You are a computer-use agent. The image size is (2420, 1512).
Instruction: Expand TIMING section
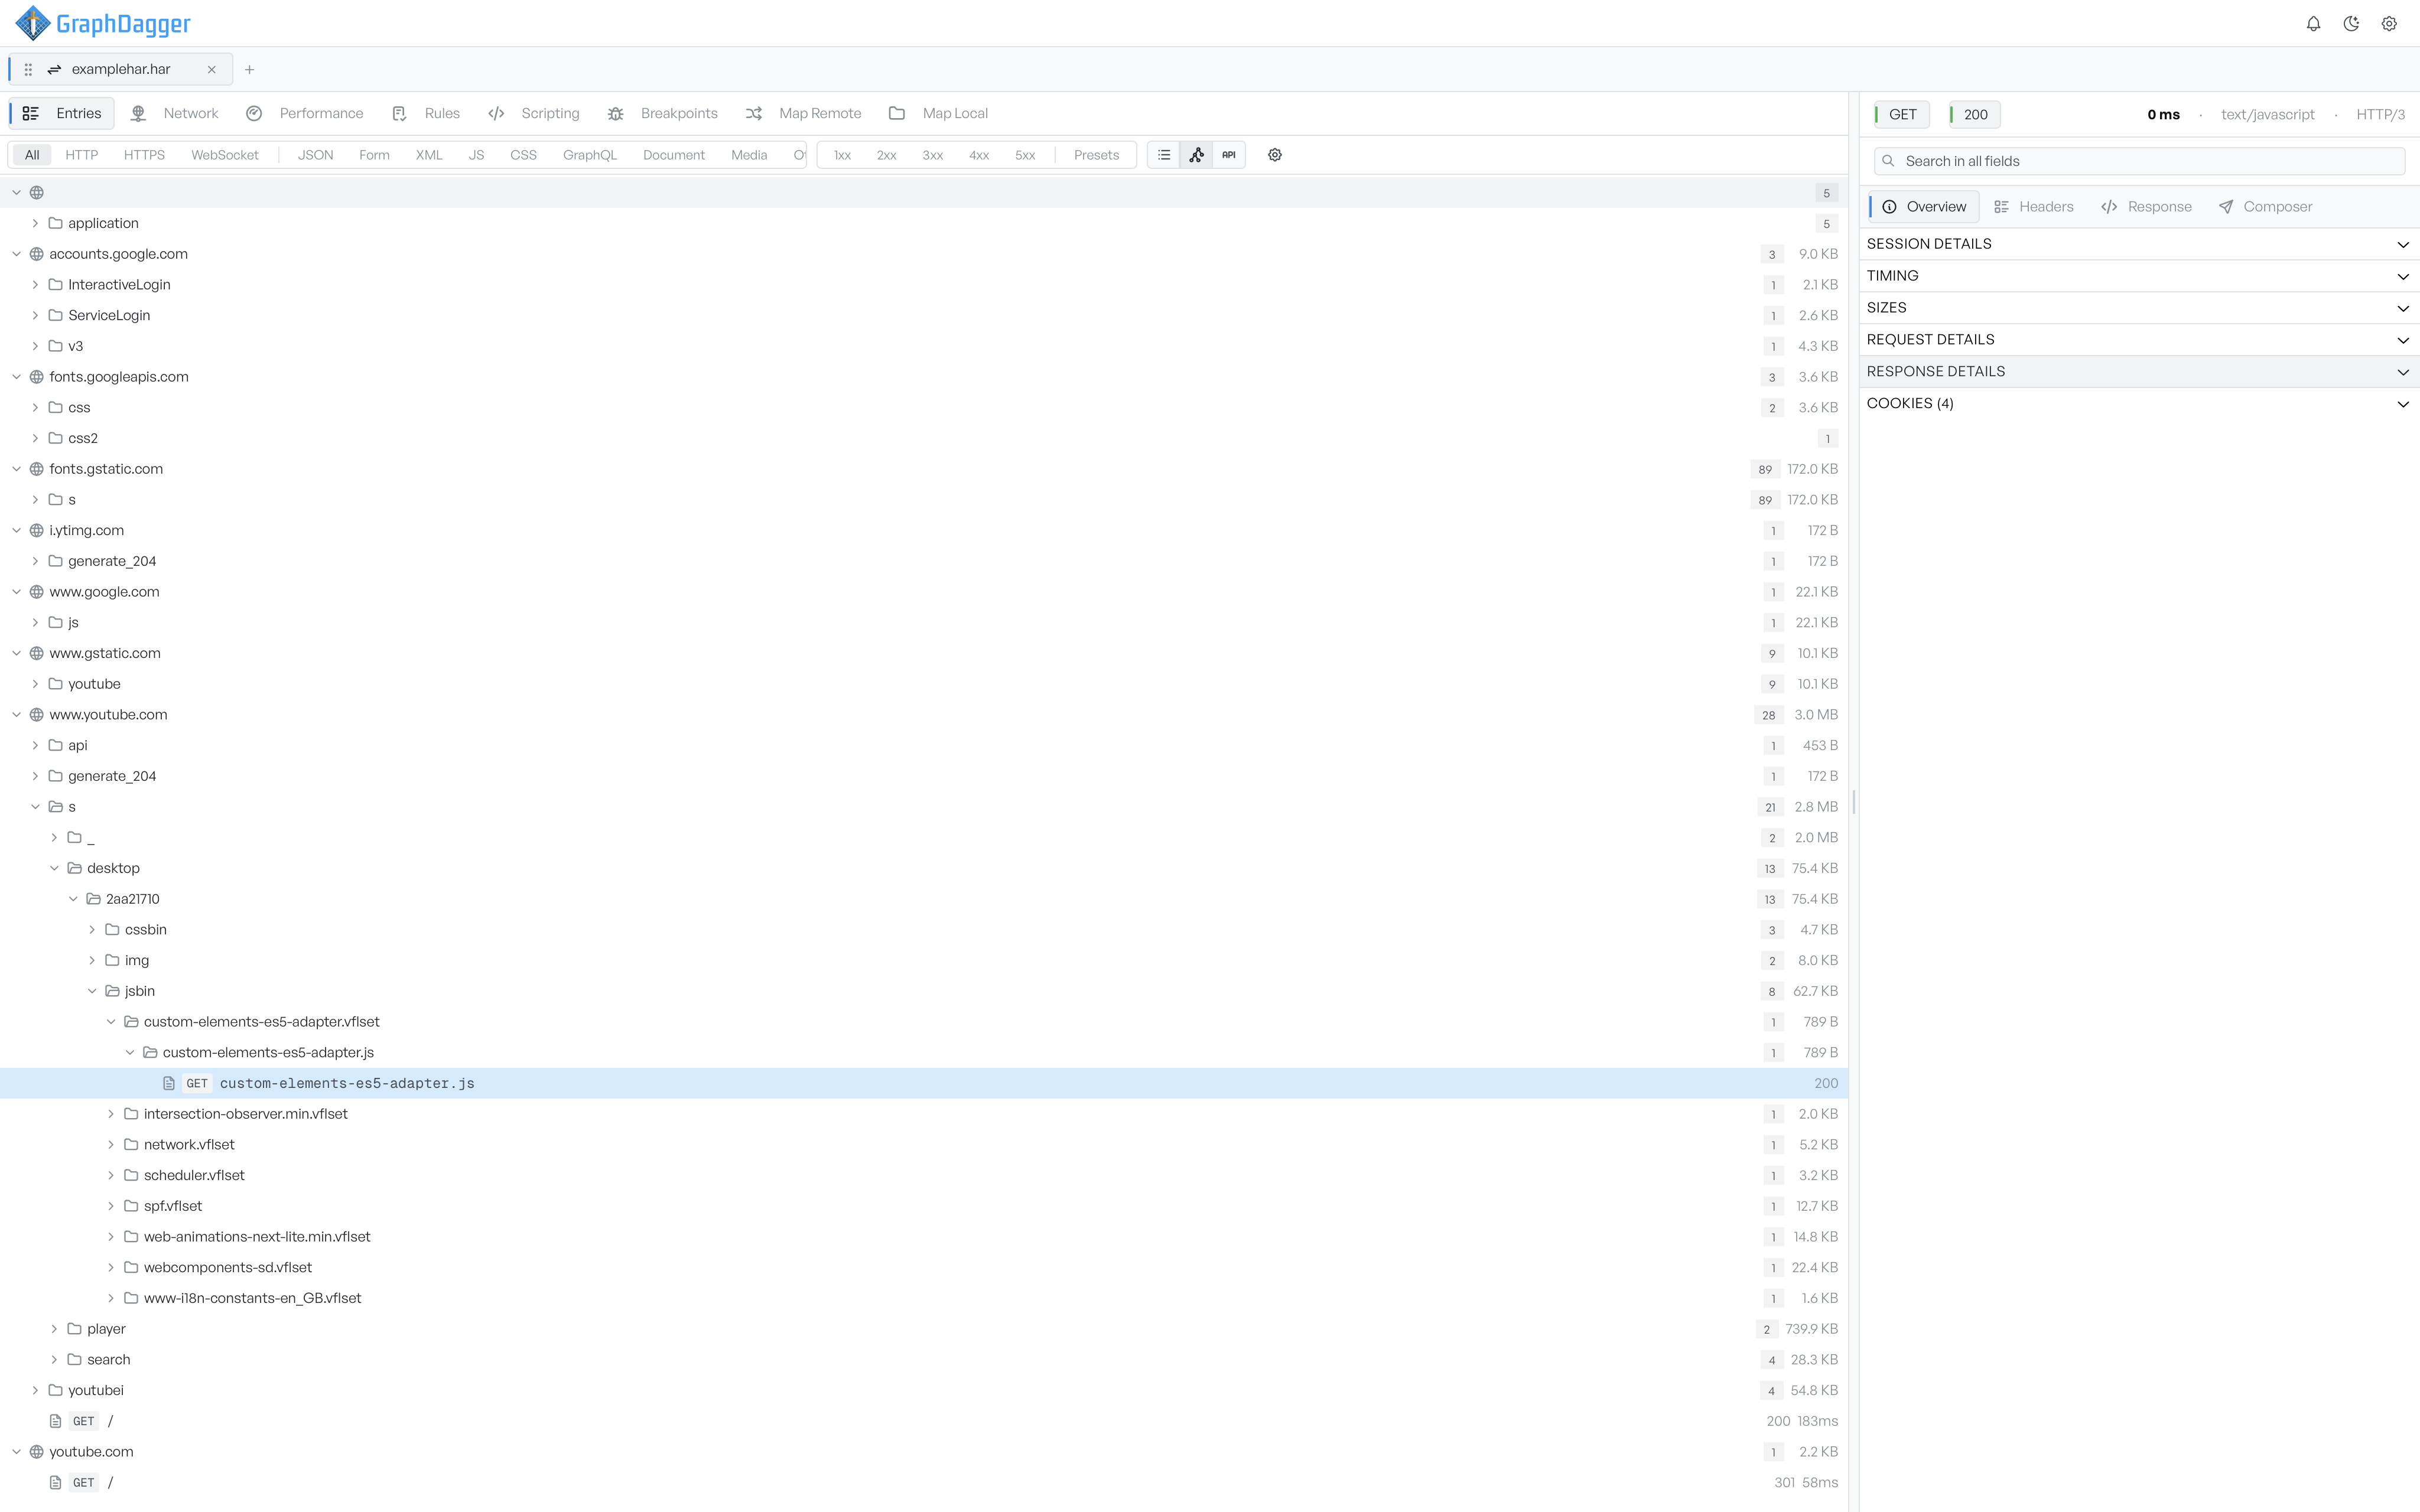click(x=2139, y=276)
